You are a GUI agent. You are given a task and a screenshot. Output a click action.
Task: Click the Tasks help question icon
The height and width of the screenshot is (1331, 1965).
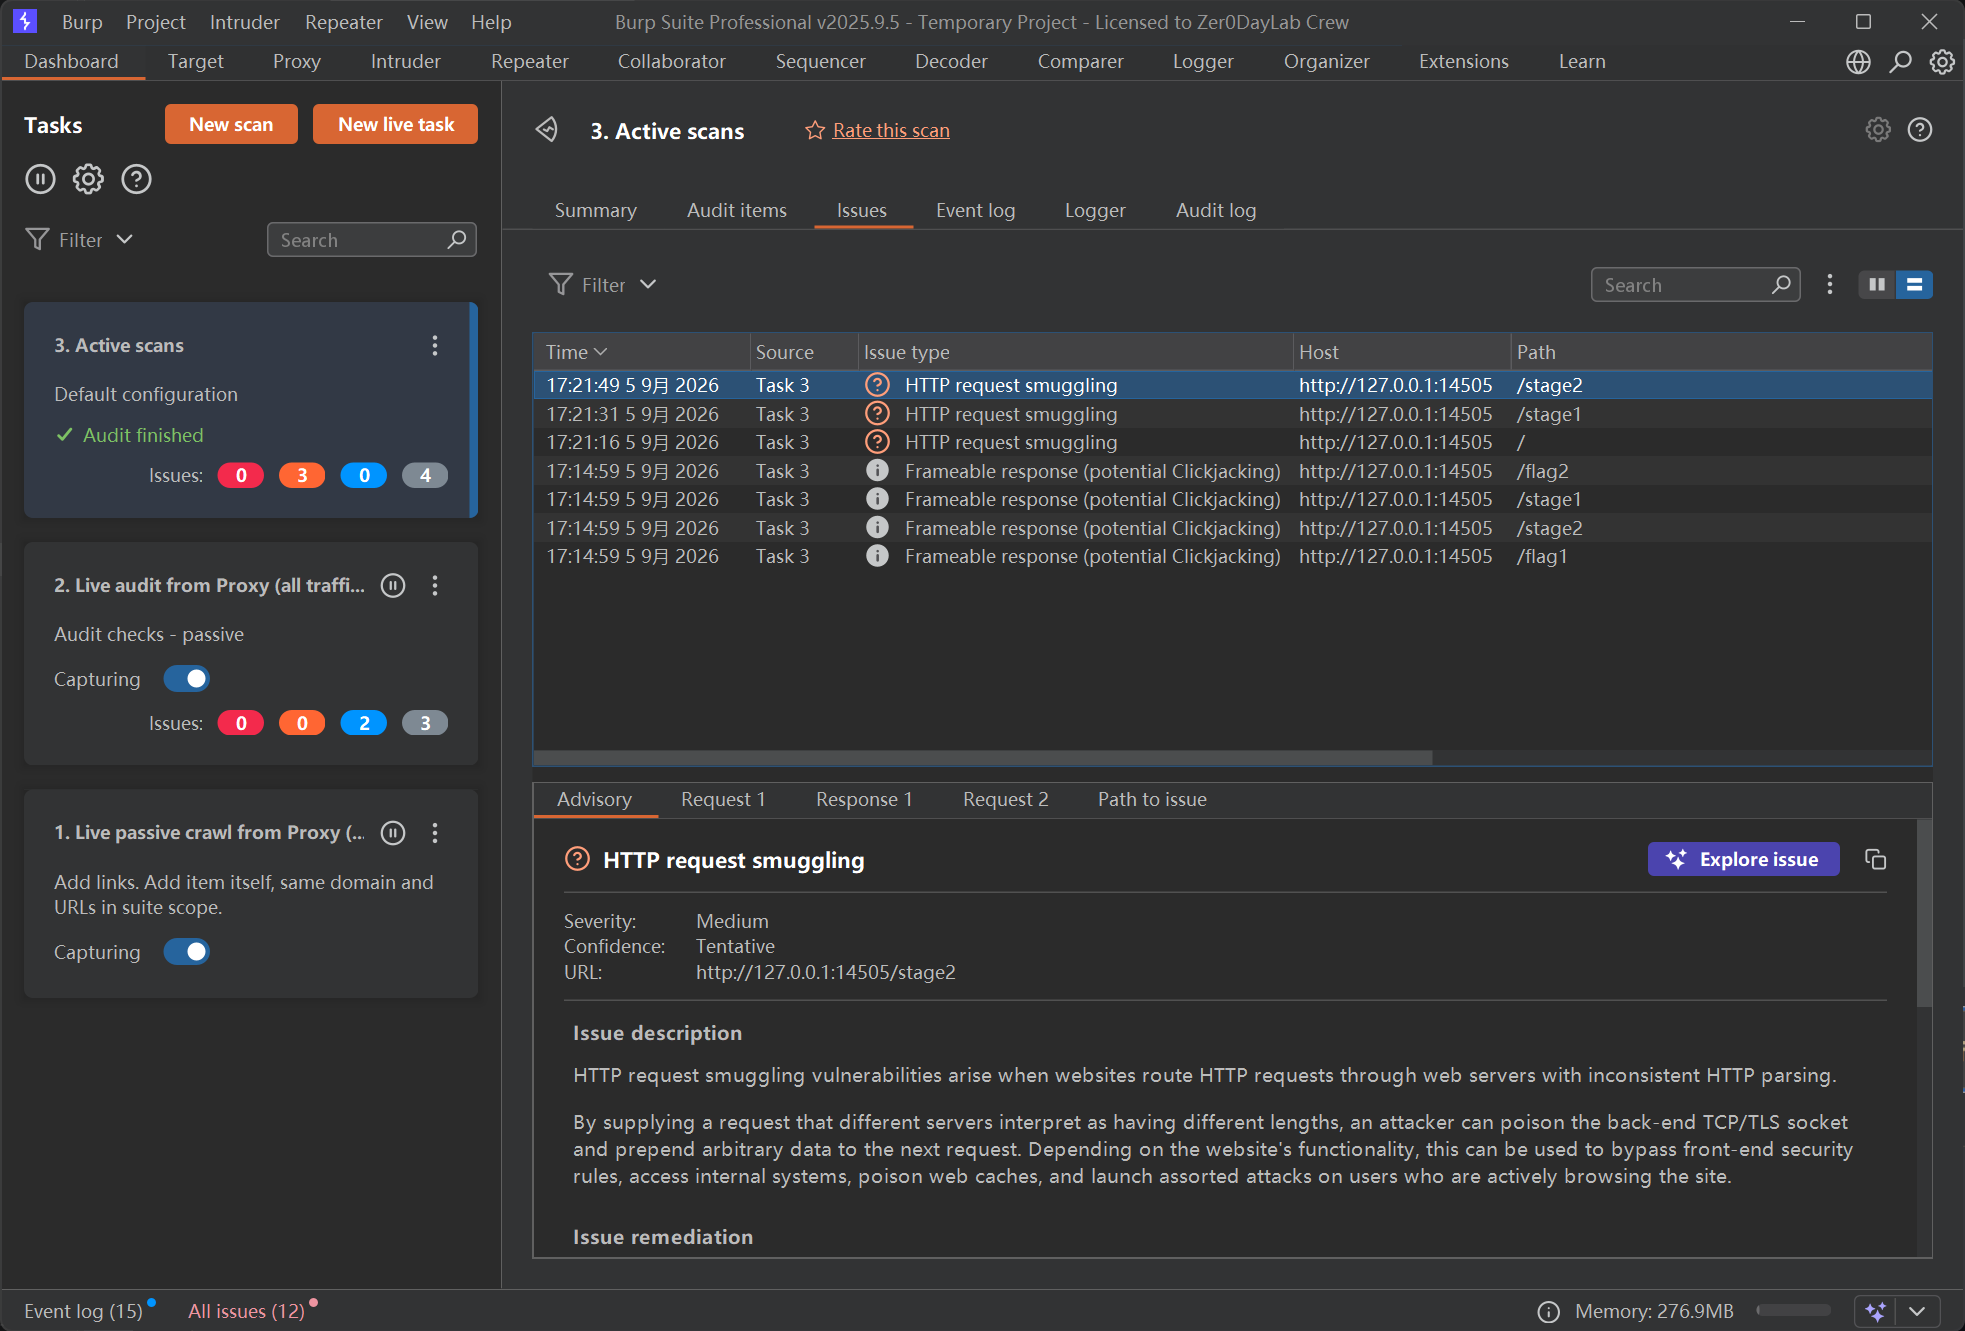tap(136, 179)
